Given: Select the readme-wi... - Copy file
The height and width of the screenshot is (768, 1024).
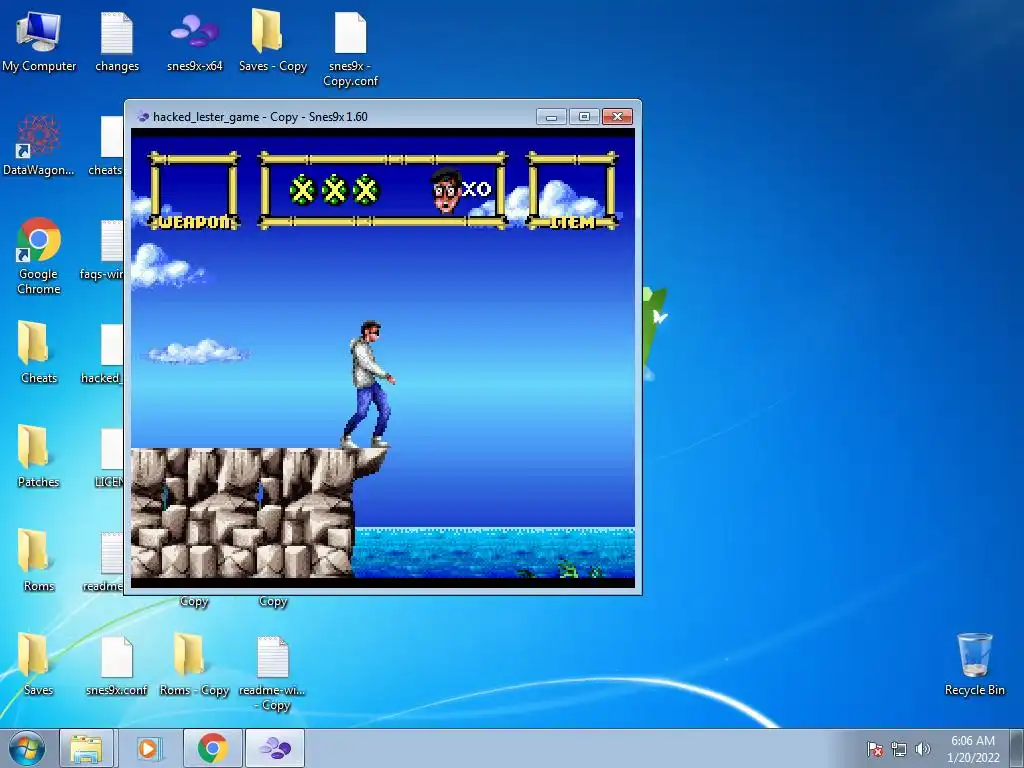Looking at the screenshot, I should 272,673.
